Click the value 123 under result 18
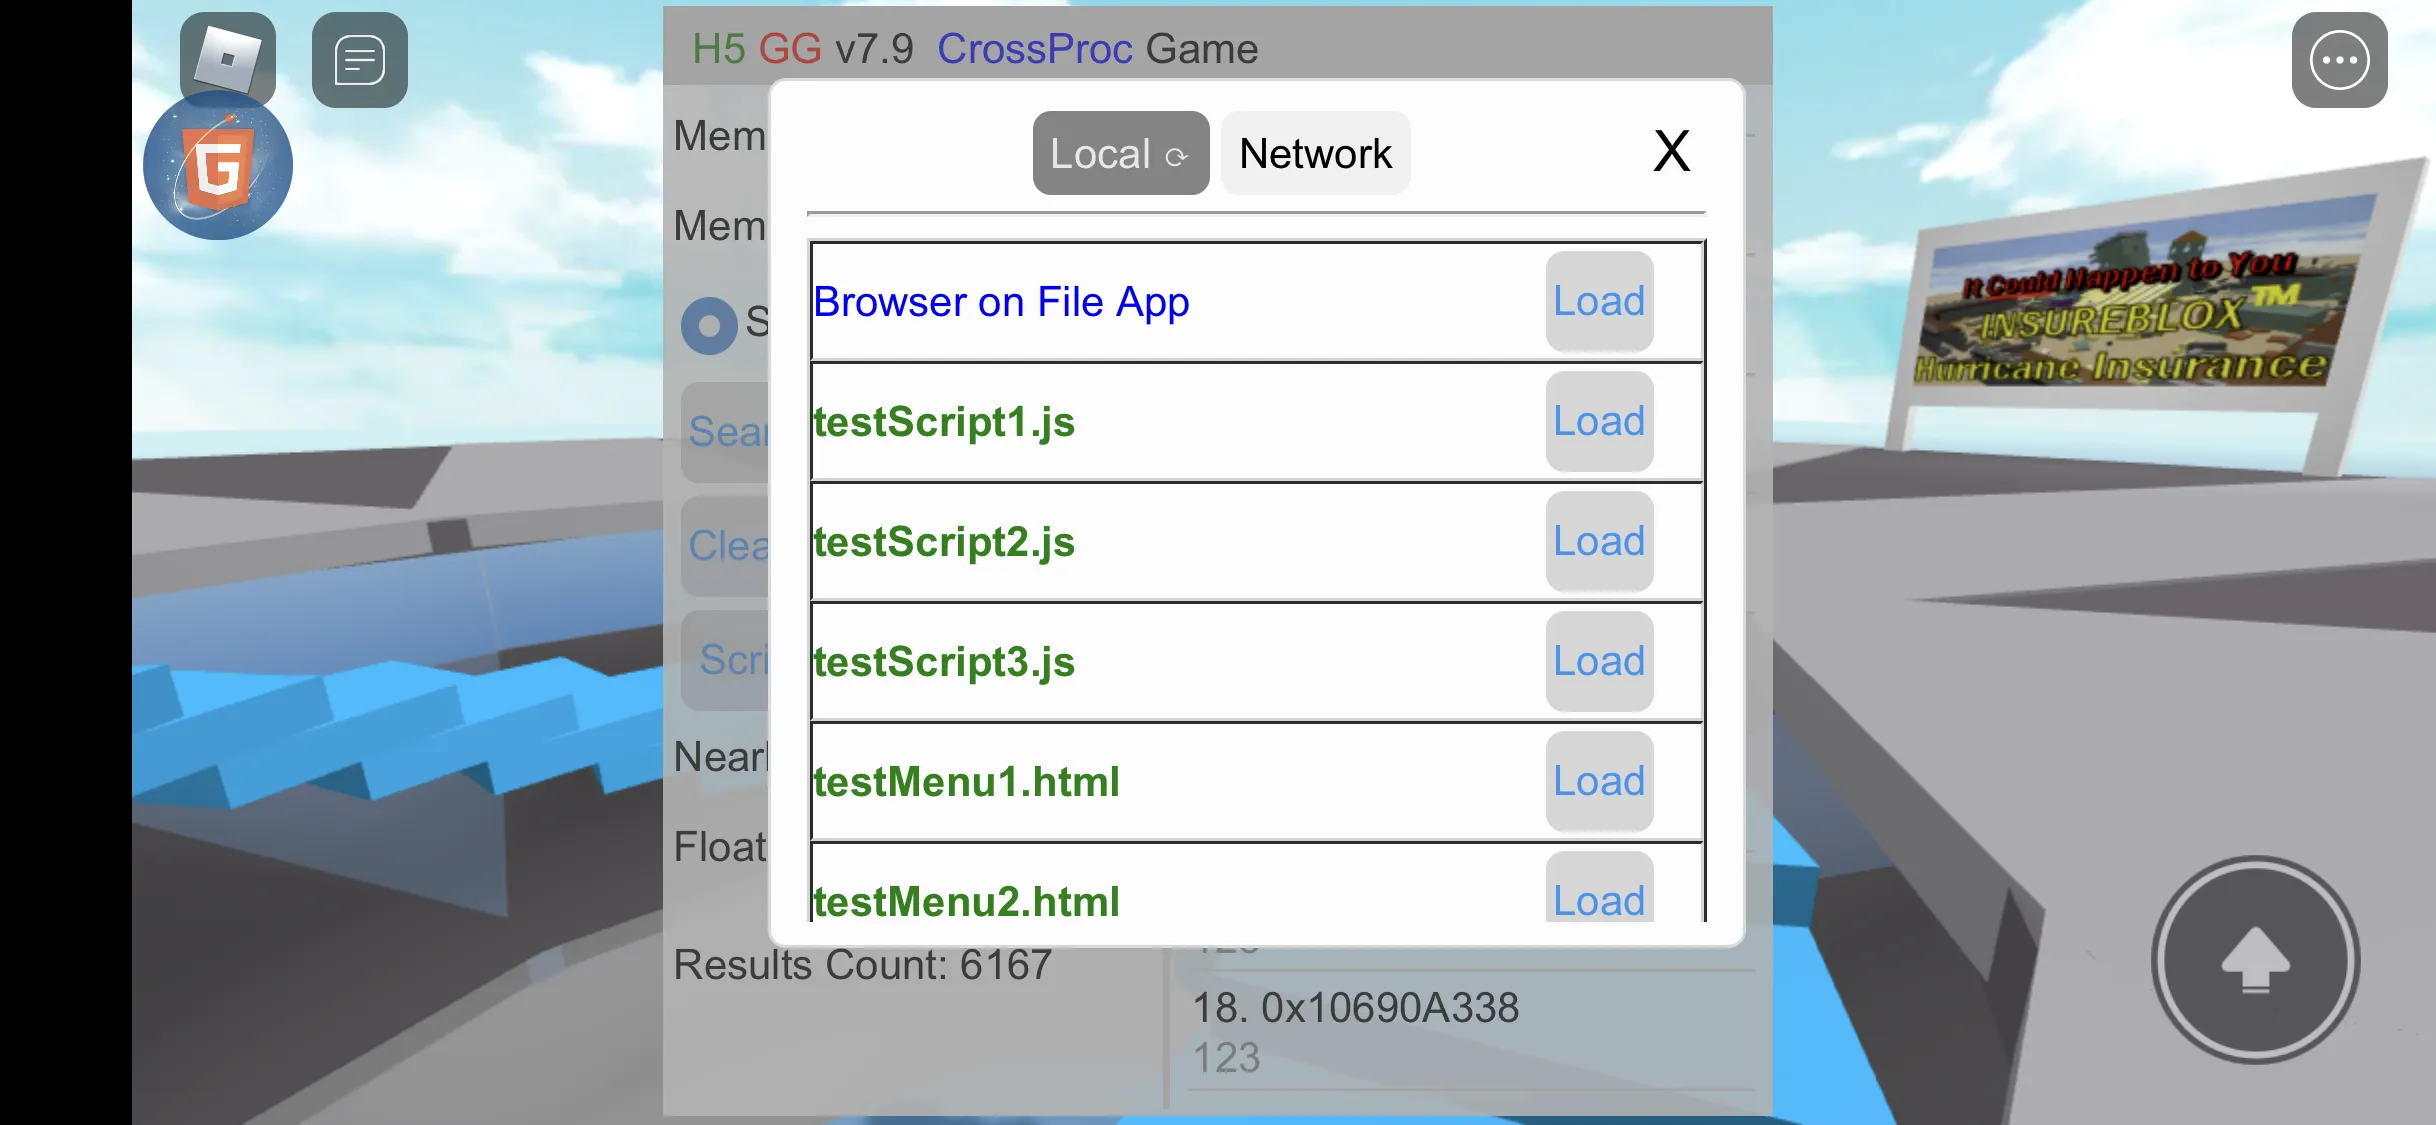The image size is (2436, 1125). pos(1226,1058)
